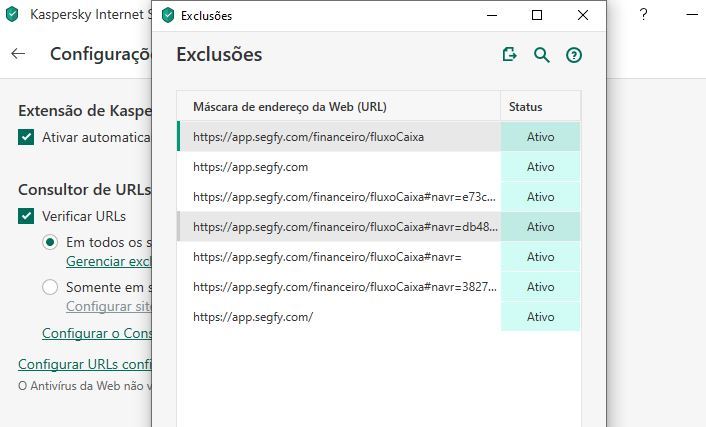Screen dimensions: 706x427
Task: Click the Status column header
Action: (540, 106)
